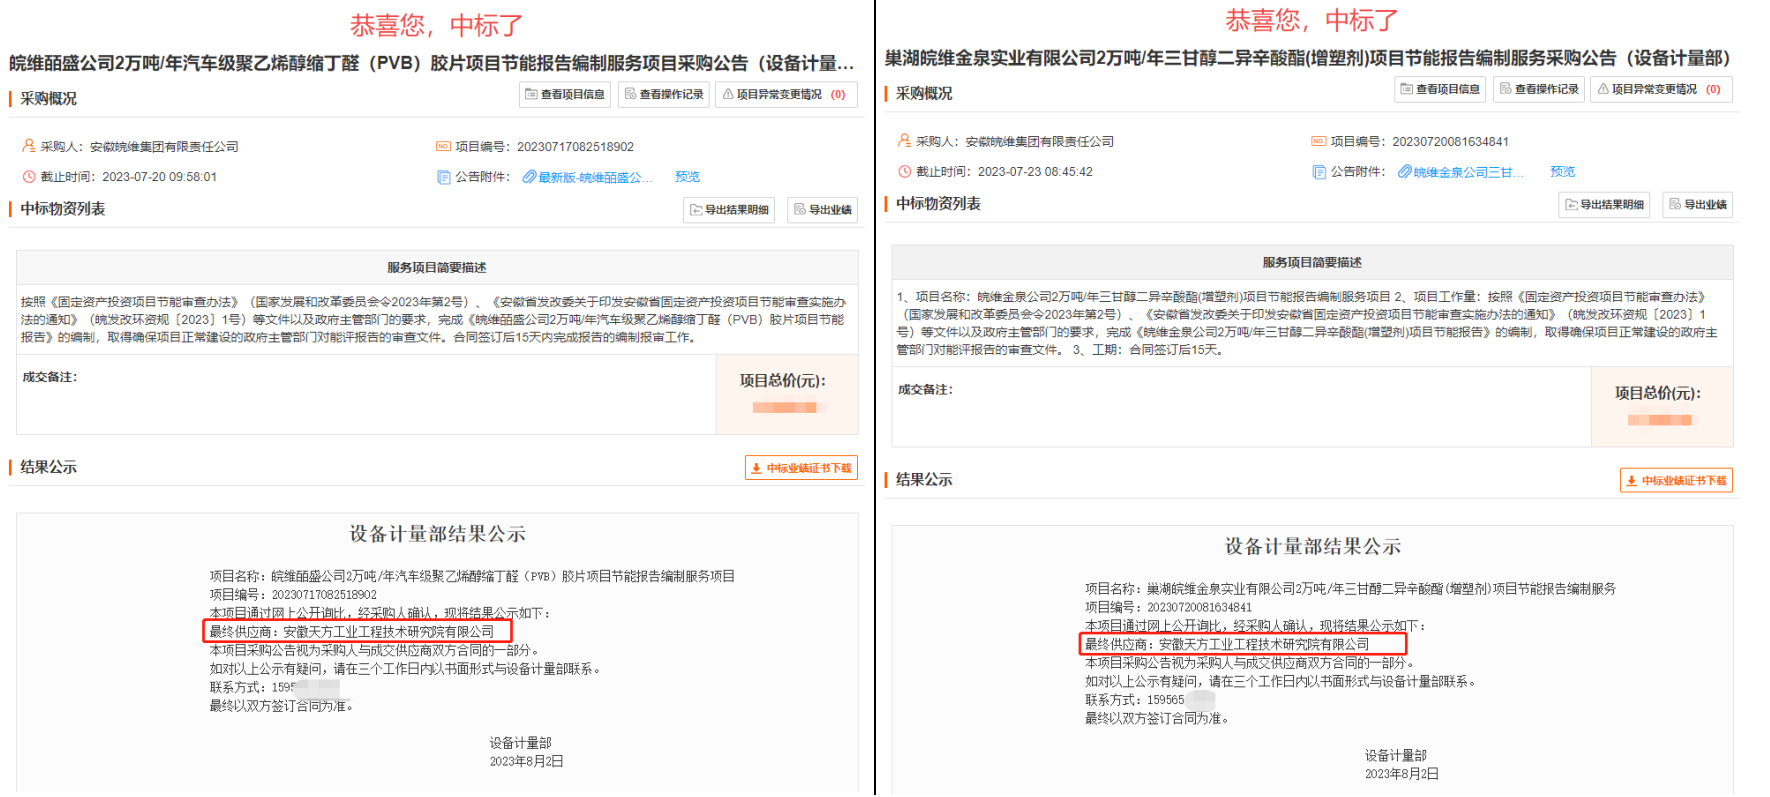Download 中标业绩证书 in left panel

pyautogui.click(x=801, y=468)
